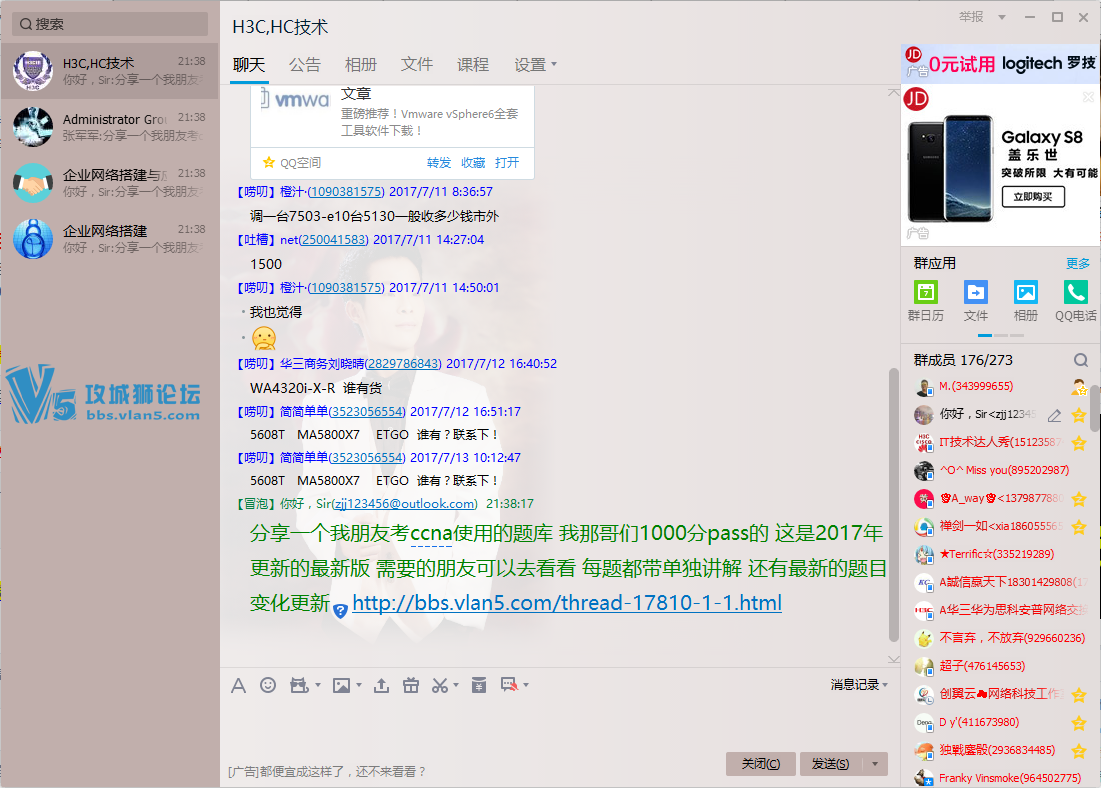Click the avatar of member M.(343999655)
Screen dimensions: 1101x788
point(923,387)
